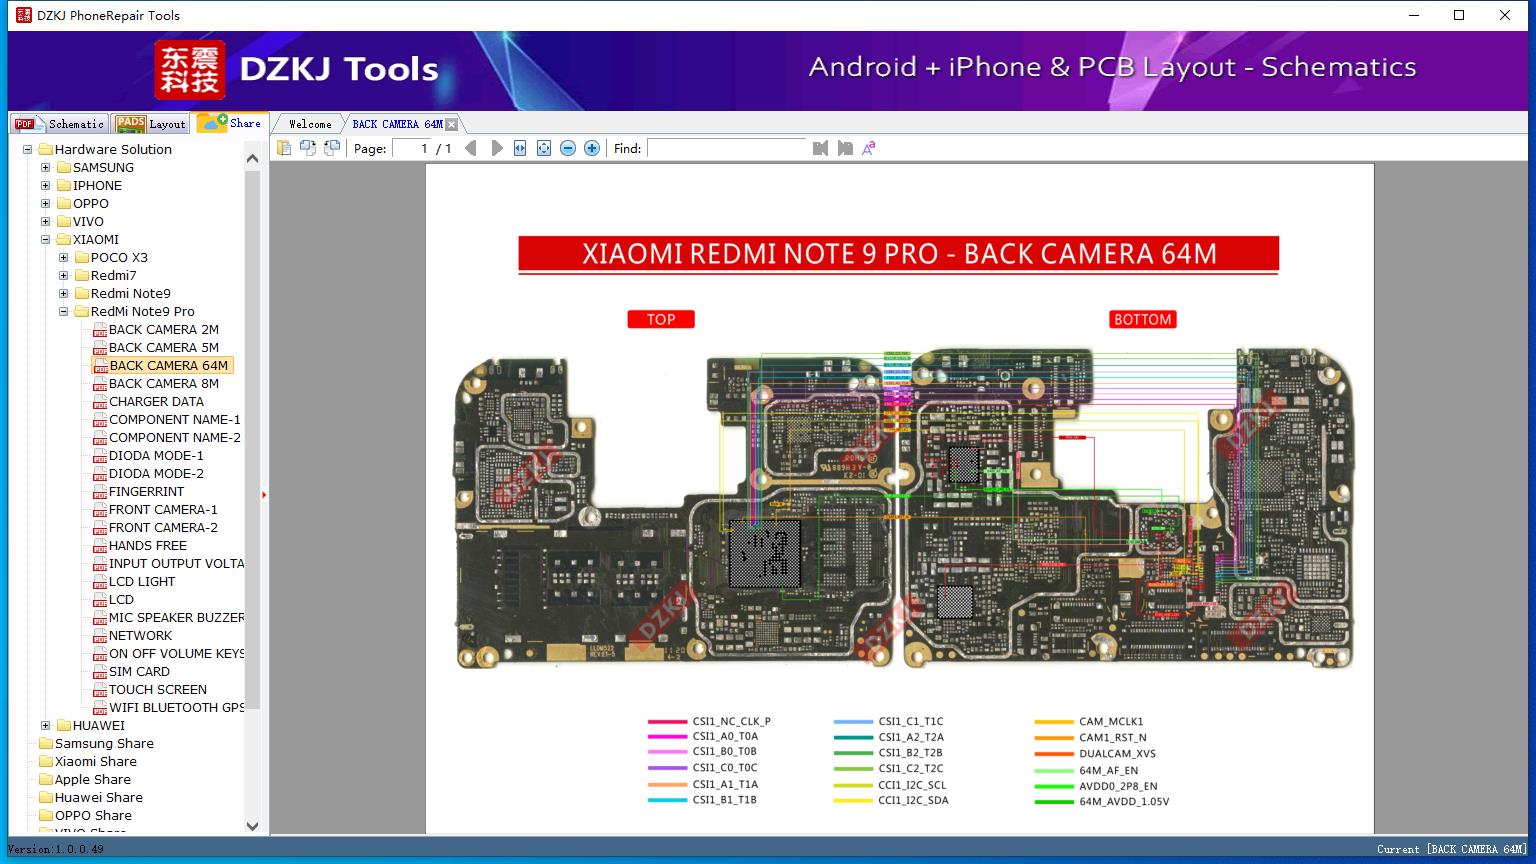
Task: Toggle the match case icon
Action: pyautogui.click(x=869, y=148)
